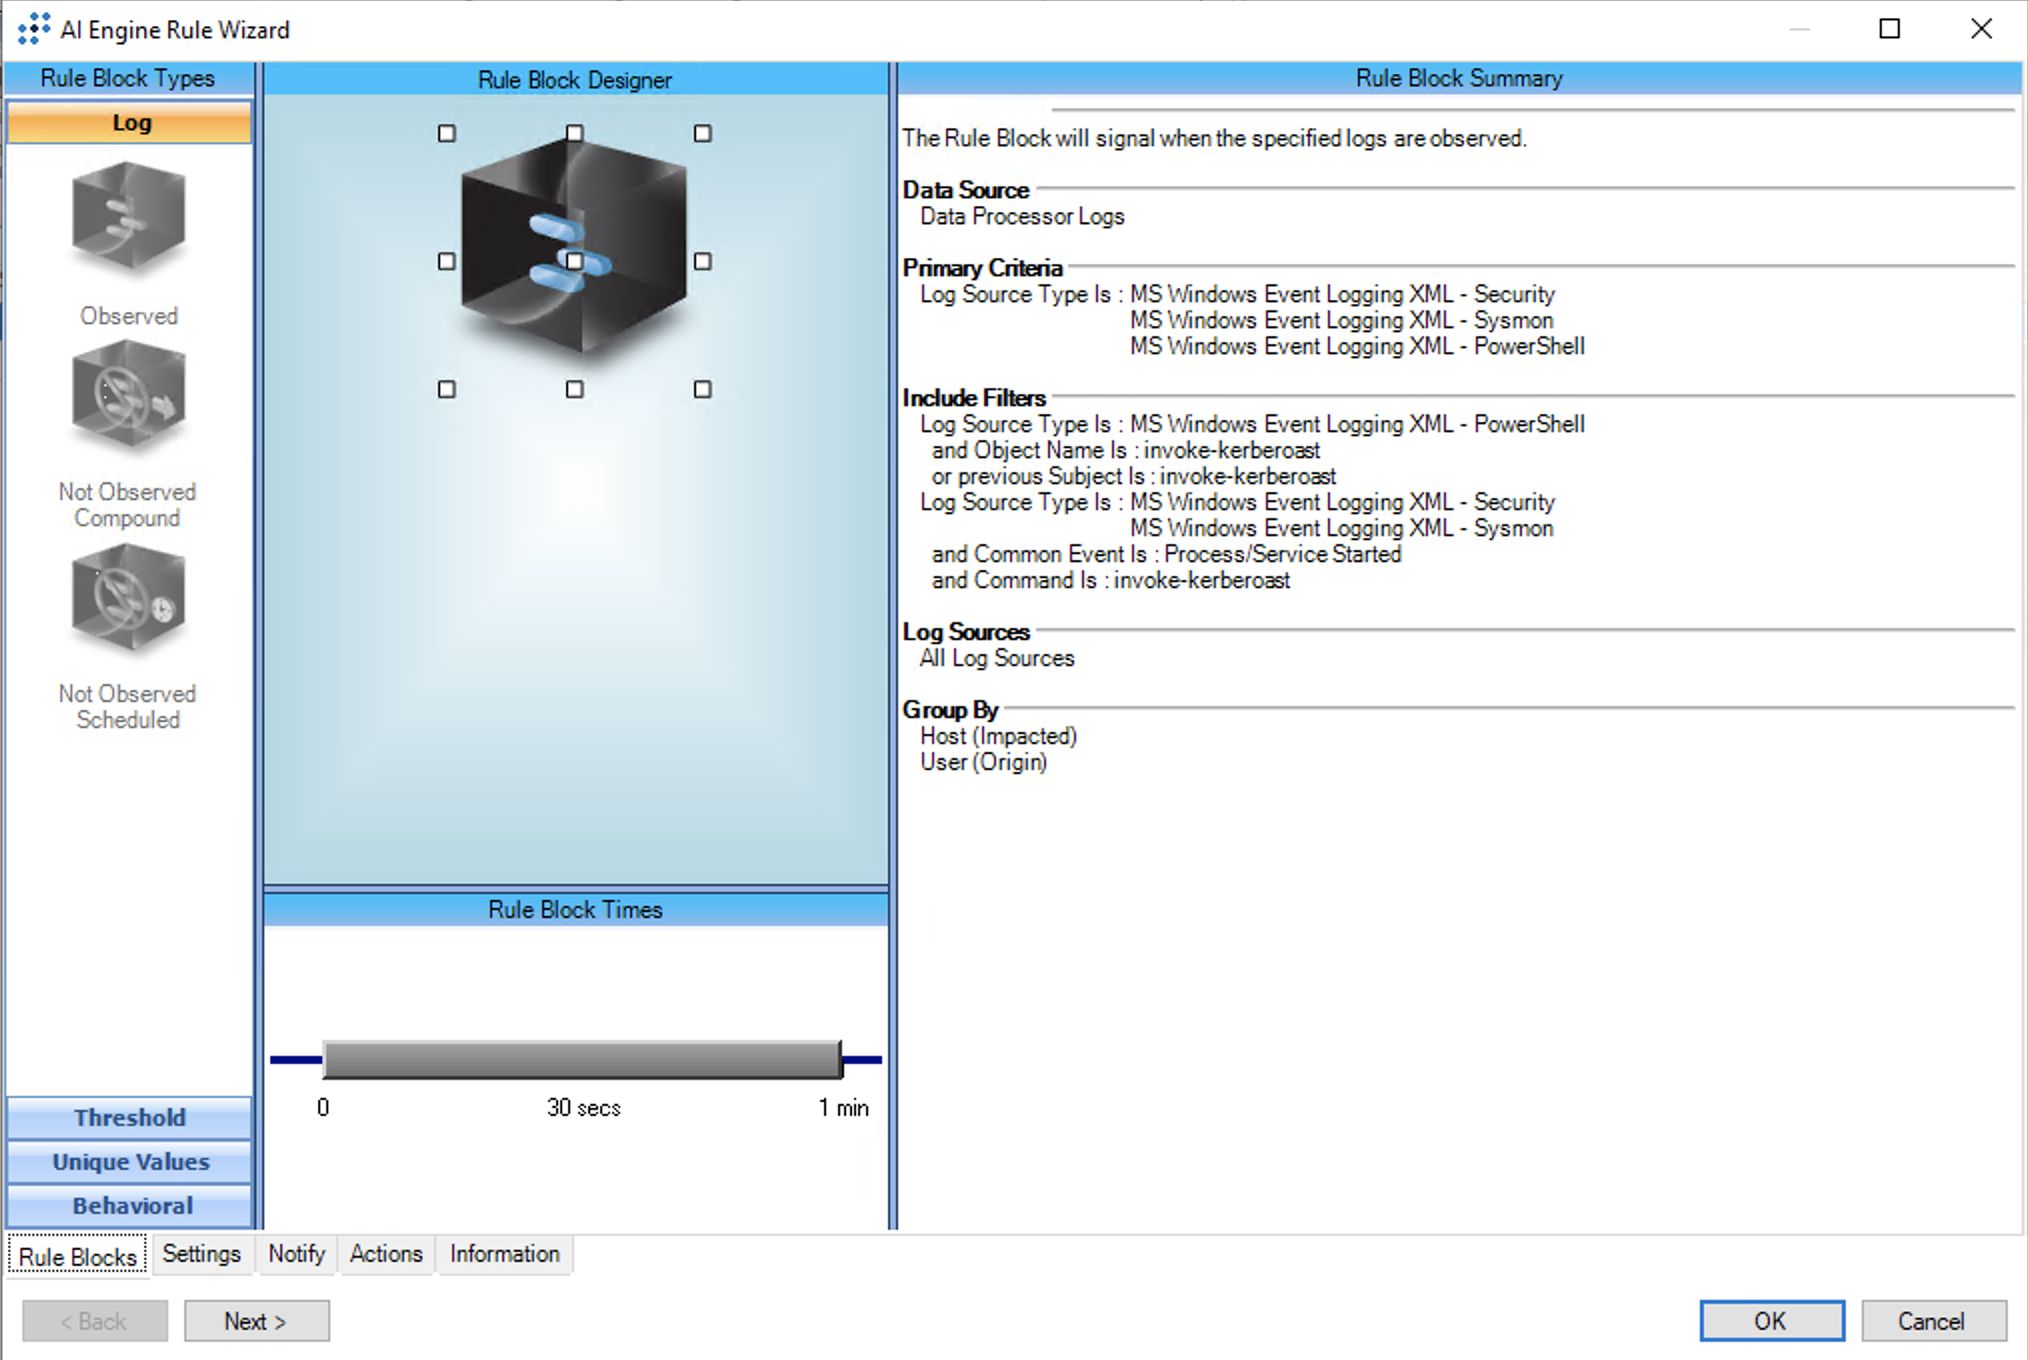Collapse the Log rule block types section
The width and height of the screenshot is (2028, 1360).
click(x=130, y=123)
